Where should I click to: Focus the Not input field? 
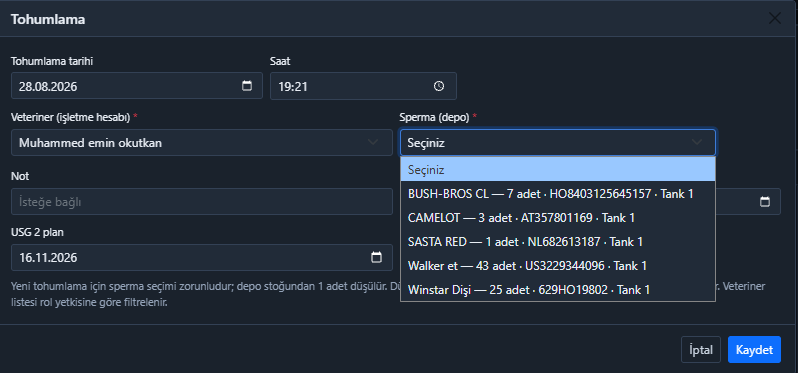click(202, 202)
